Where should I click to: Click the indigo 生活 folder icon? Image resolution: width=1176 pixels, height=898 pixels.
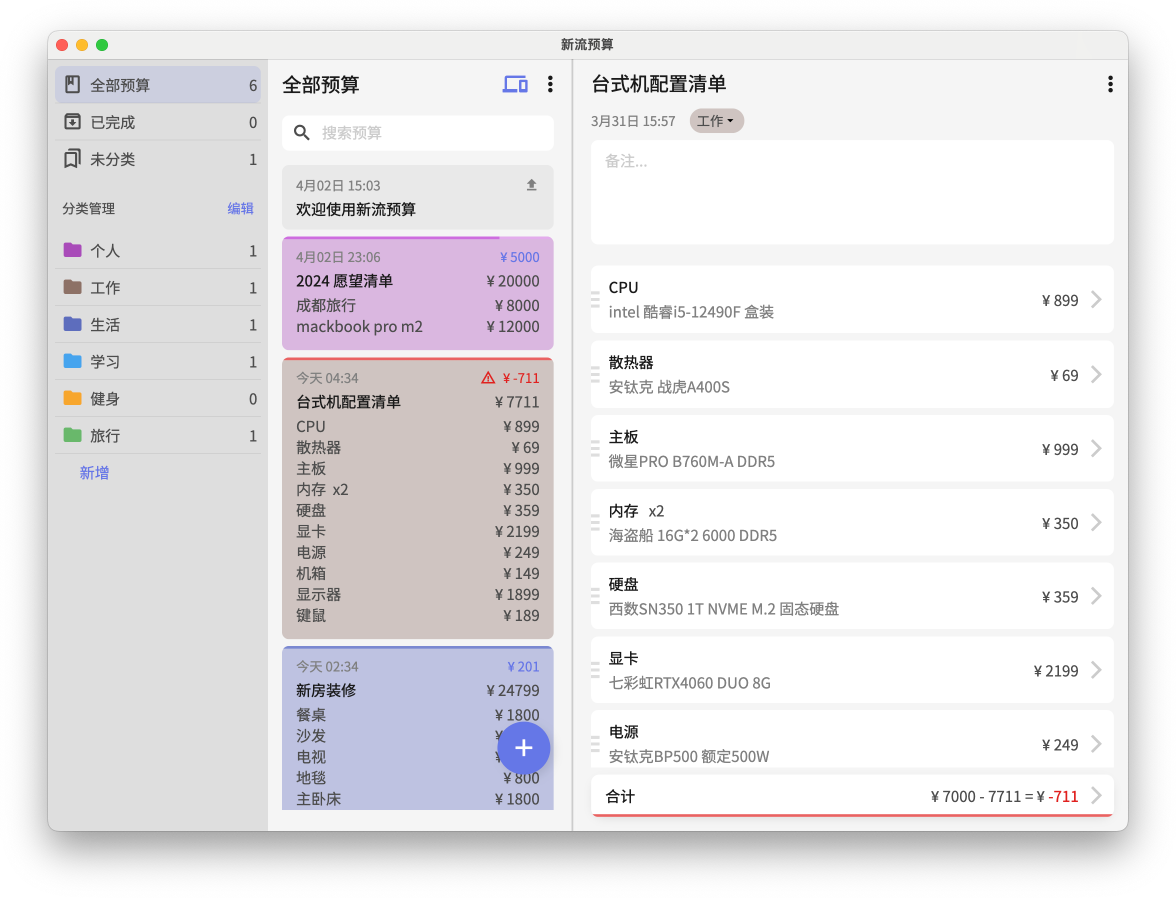tap(72, 324)
